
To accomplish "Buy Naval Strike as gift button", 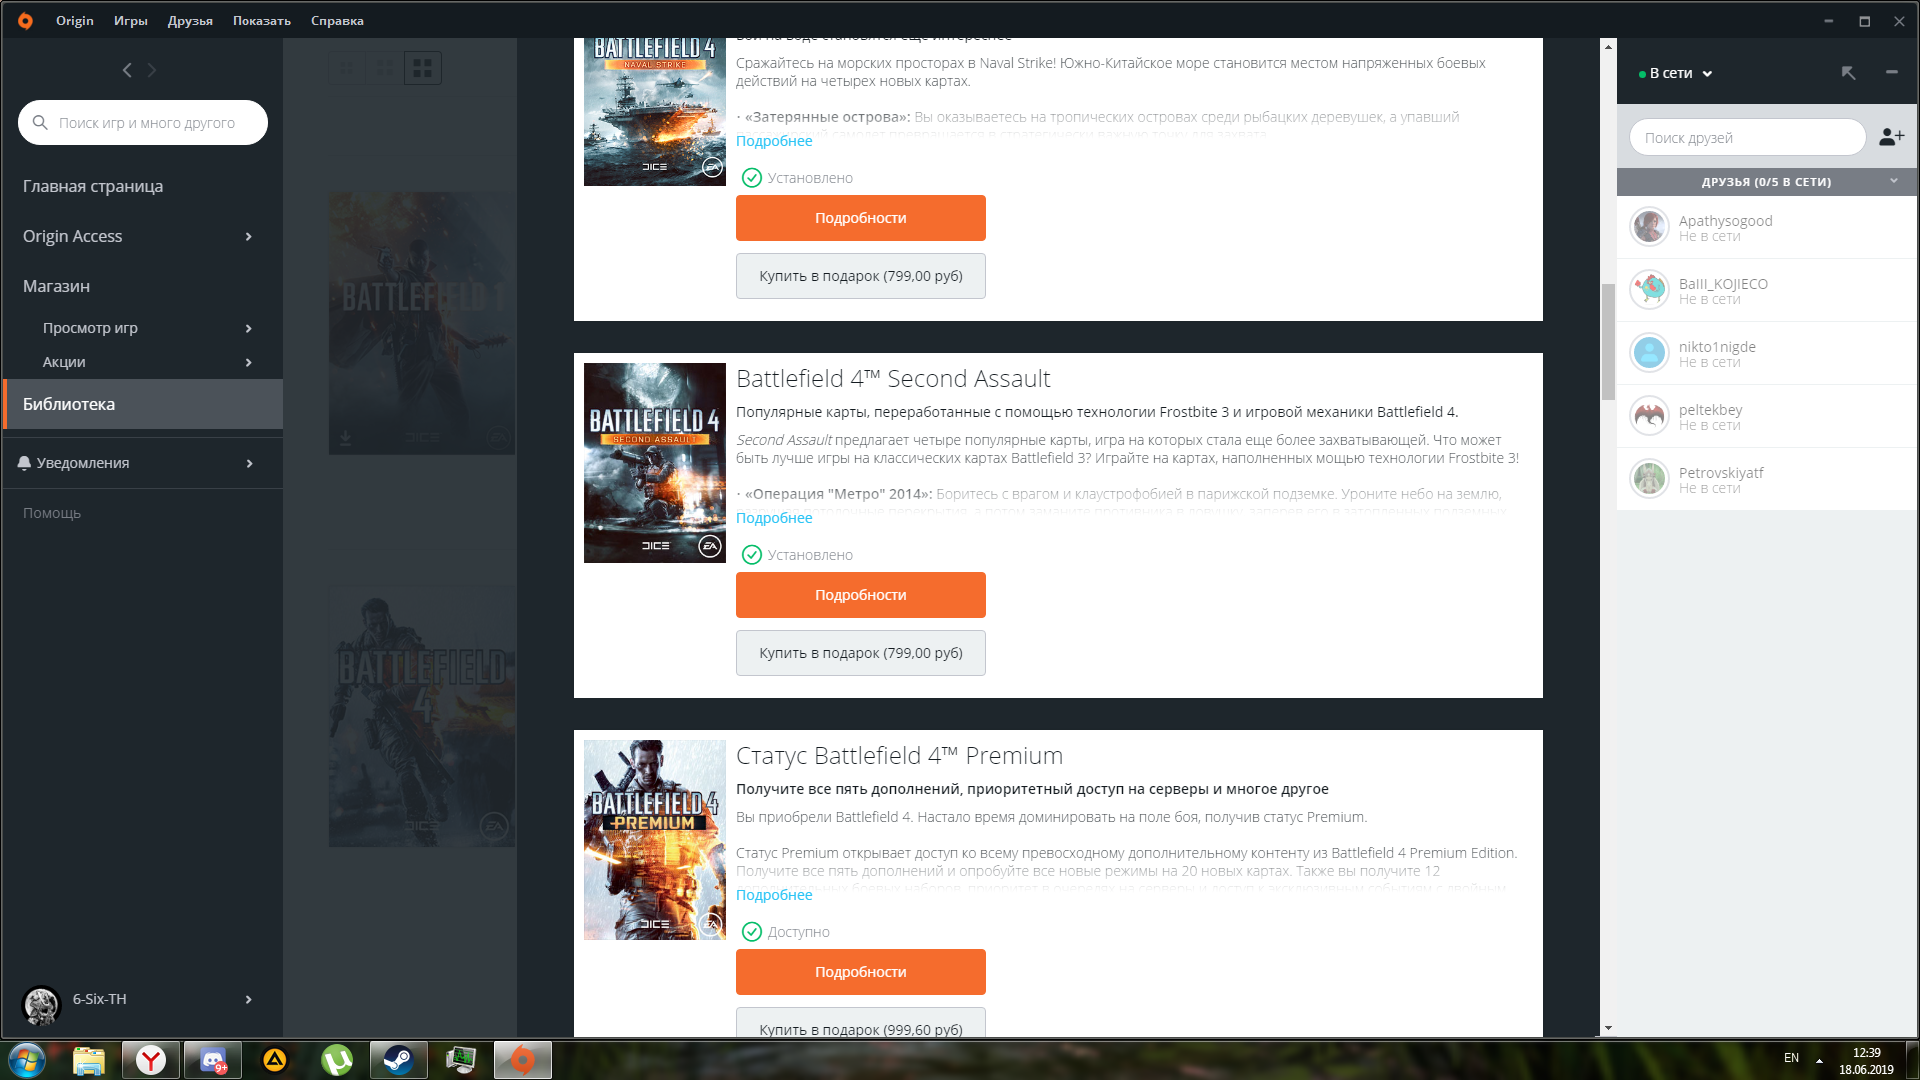I will 861,276.
